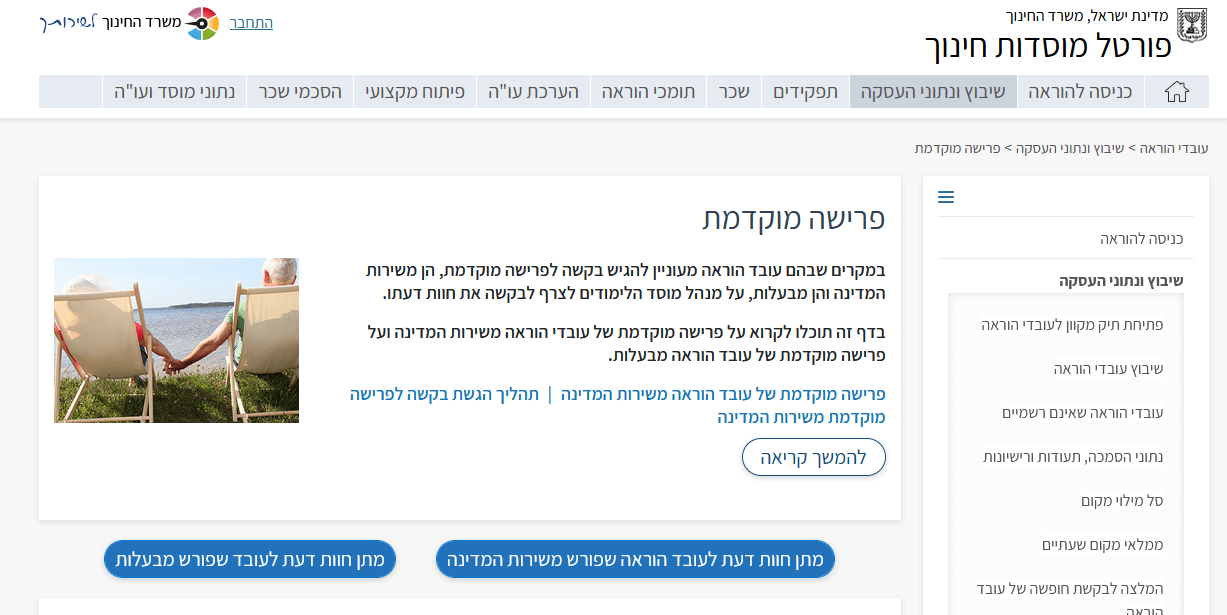Open the שכר navigation tab

click(x=734, y=91)
